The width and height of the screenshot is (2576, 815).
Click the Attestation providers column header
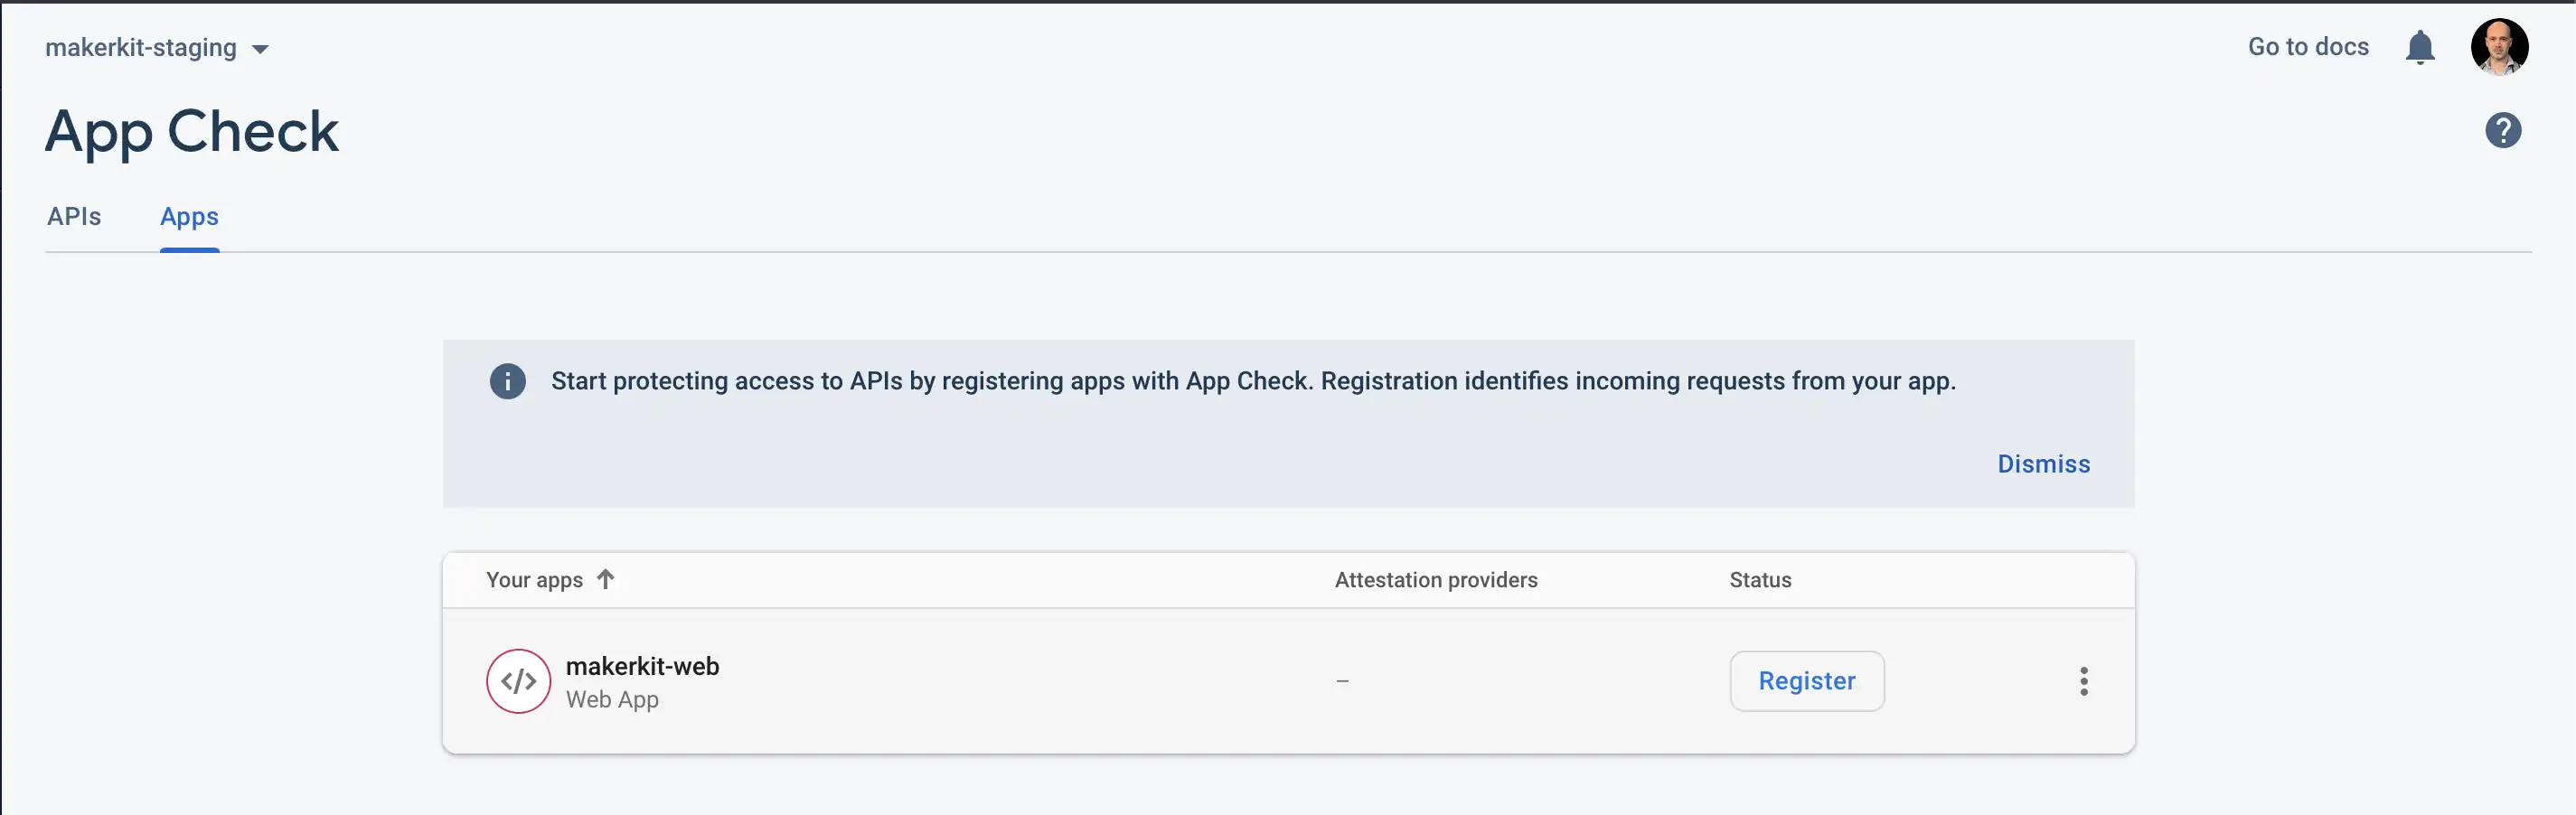(1435, 580)
